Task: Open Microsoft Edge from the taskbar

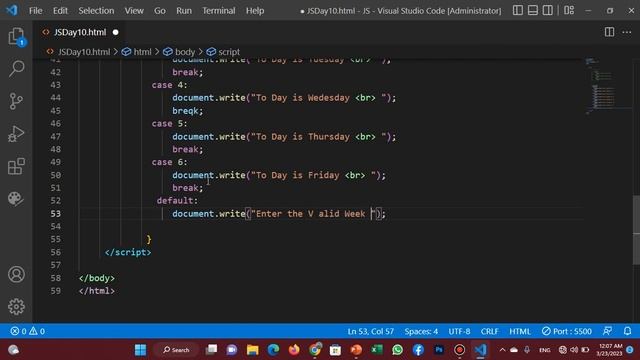Action: (x=273, y=350)
